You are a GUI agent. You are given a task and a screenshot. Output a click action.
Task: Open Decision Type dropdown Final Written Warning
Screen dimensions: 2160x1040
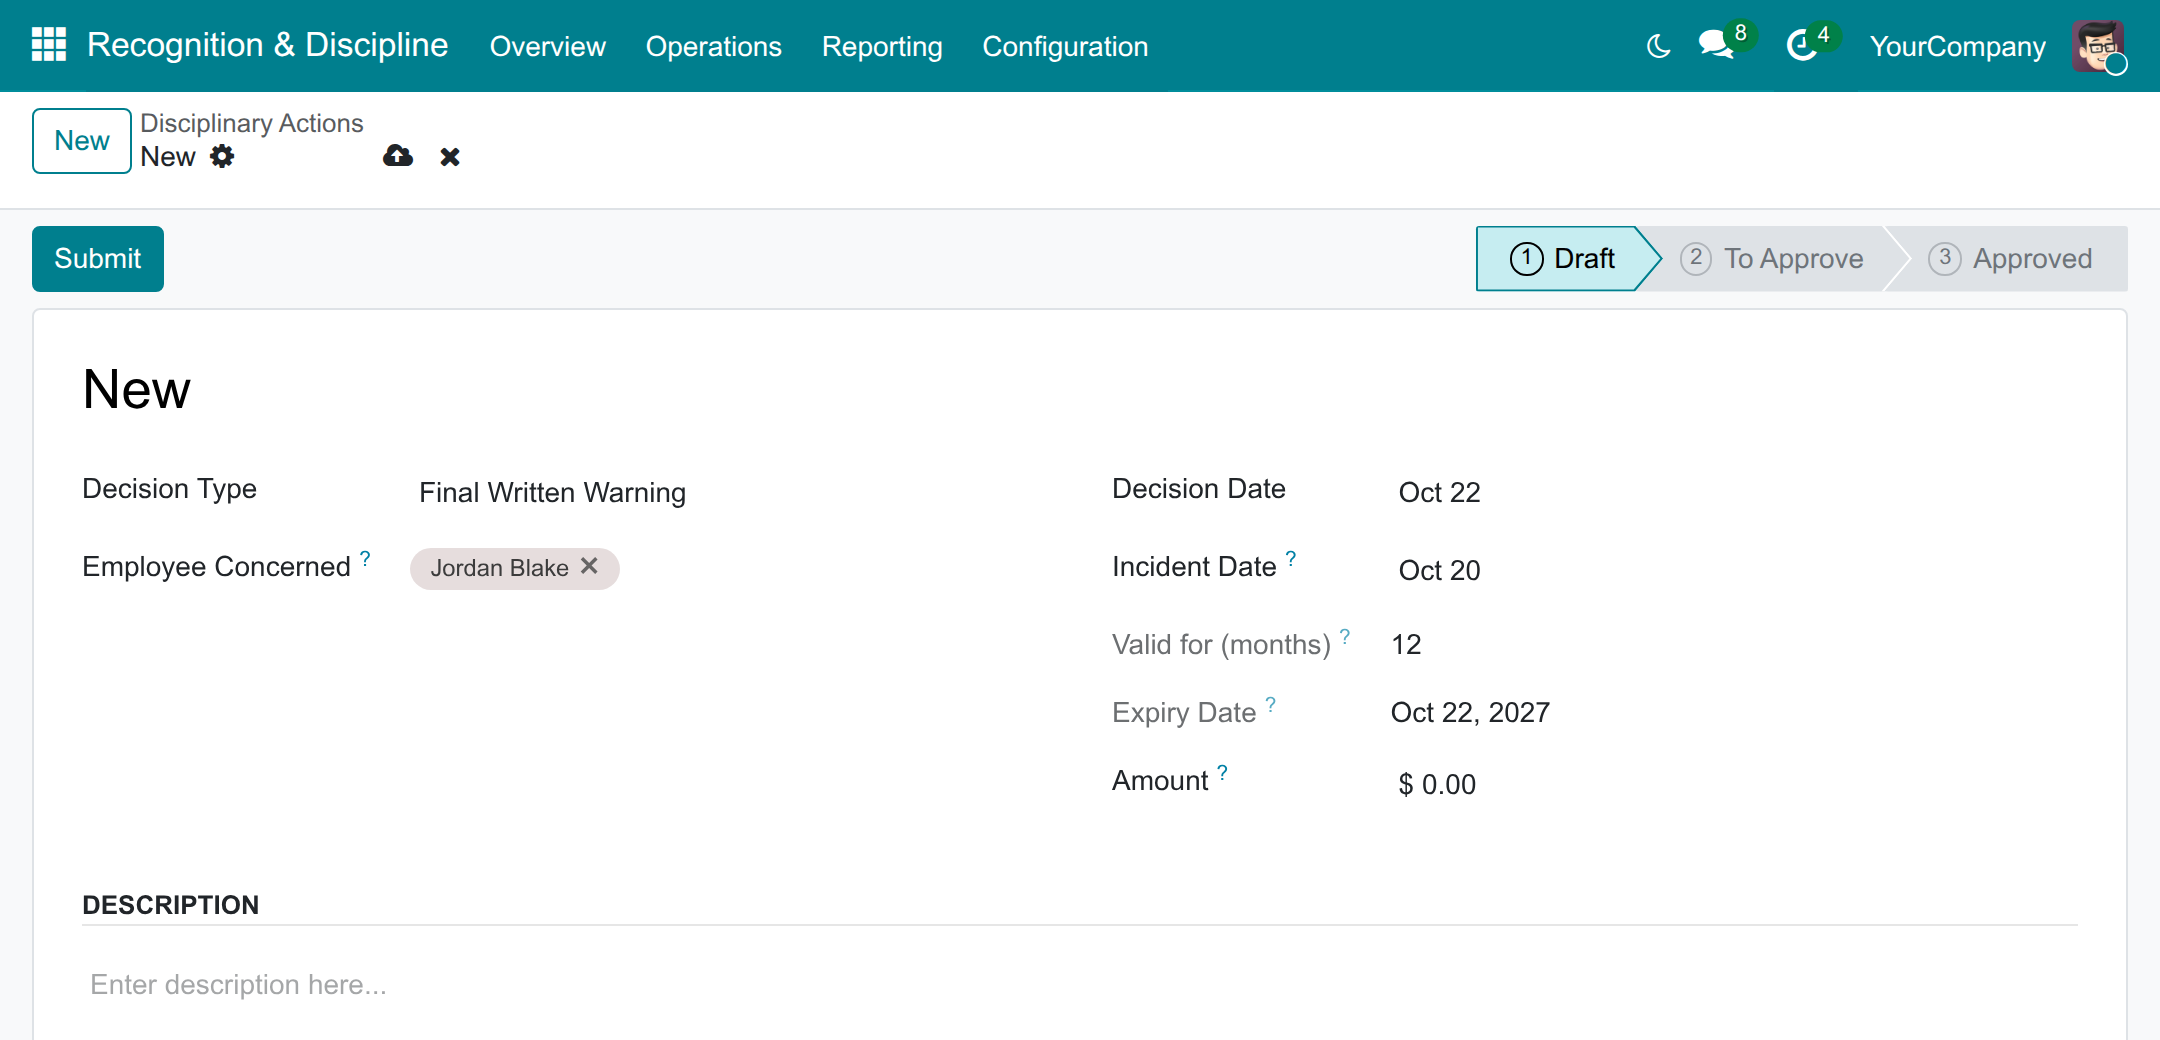pos(730,492)
